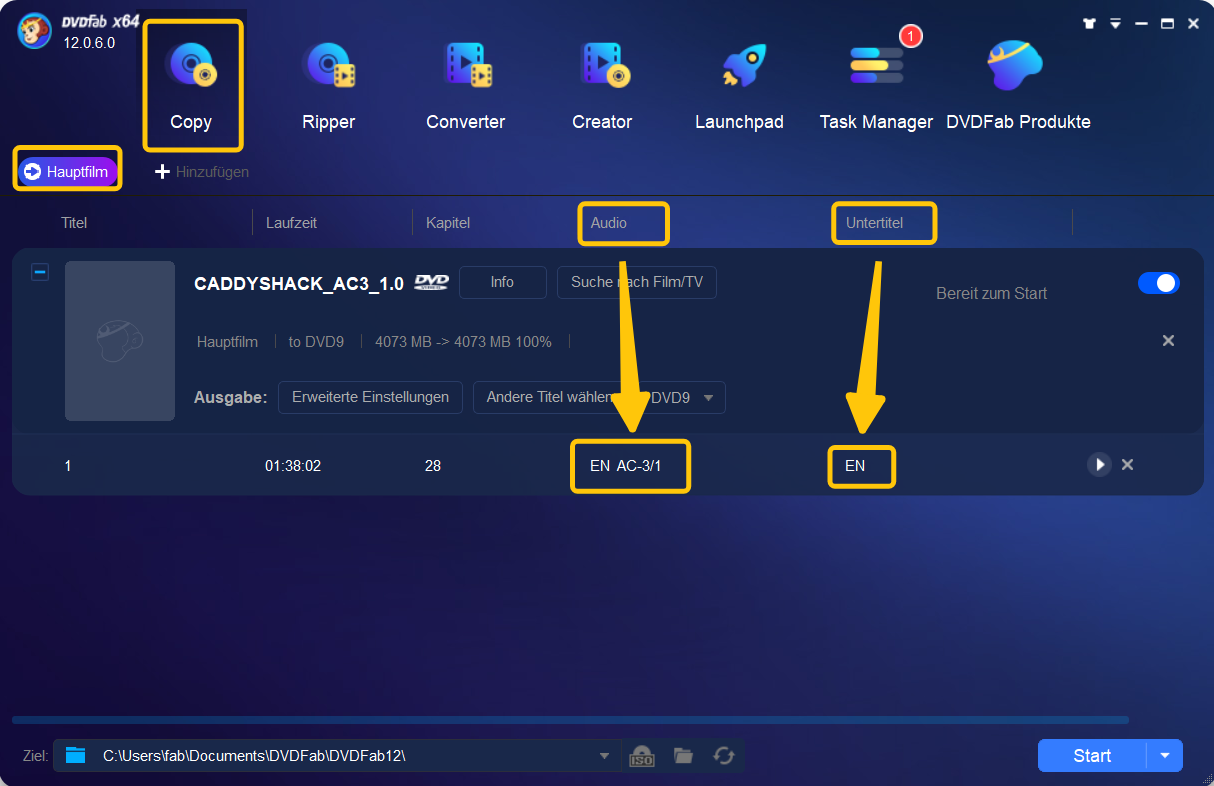Screen dimensions: 1214x786
Task: Click the 'to DVD9' output label
Action: pos(316,342)
